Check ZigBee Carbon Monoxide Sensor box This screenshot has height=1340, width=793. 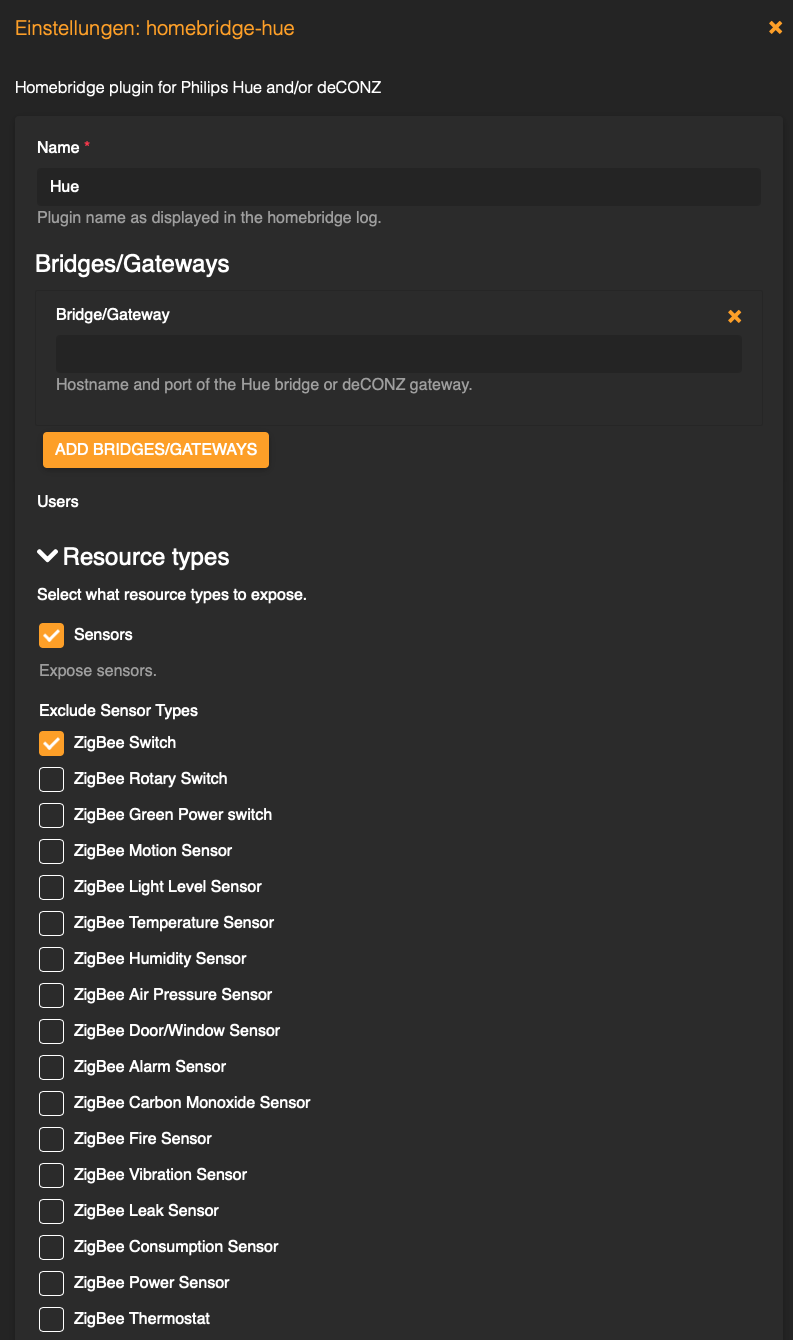pos(51,1103)
